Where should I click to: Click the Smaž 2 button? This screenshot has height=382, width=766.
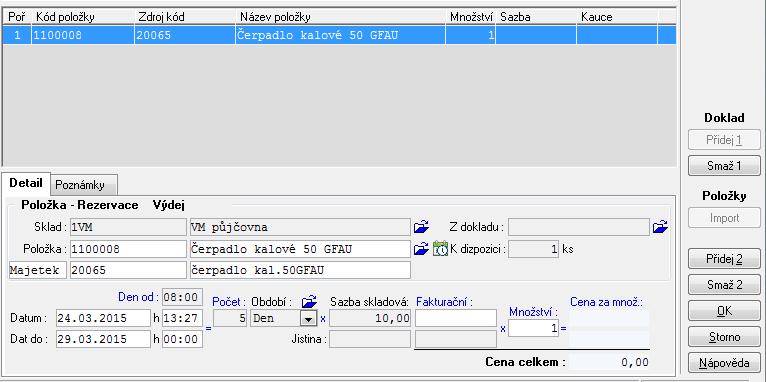tap(724, 284)
